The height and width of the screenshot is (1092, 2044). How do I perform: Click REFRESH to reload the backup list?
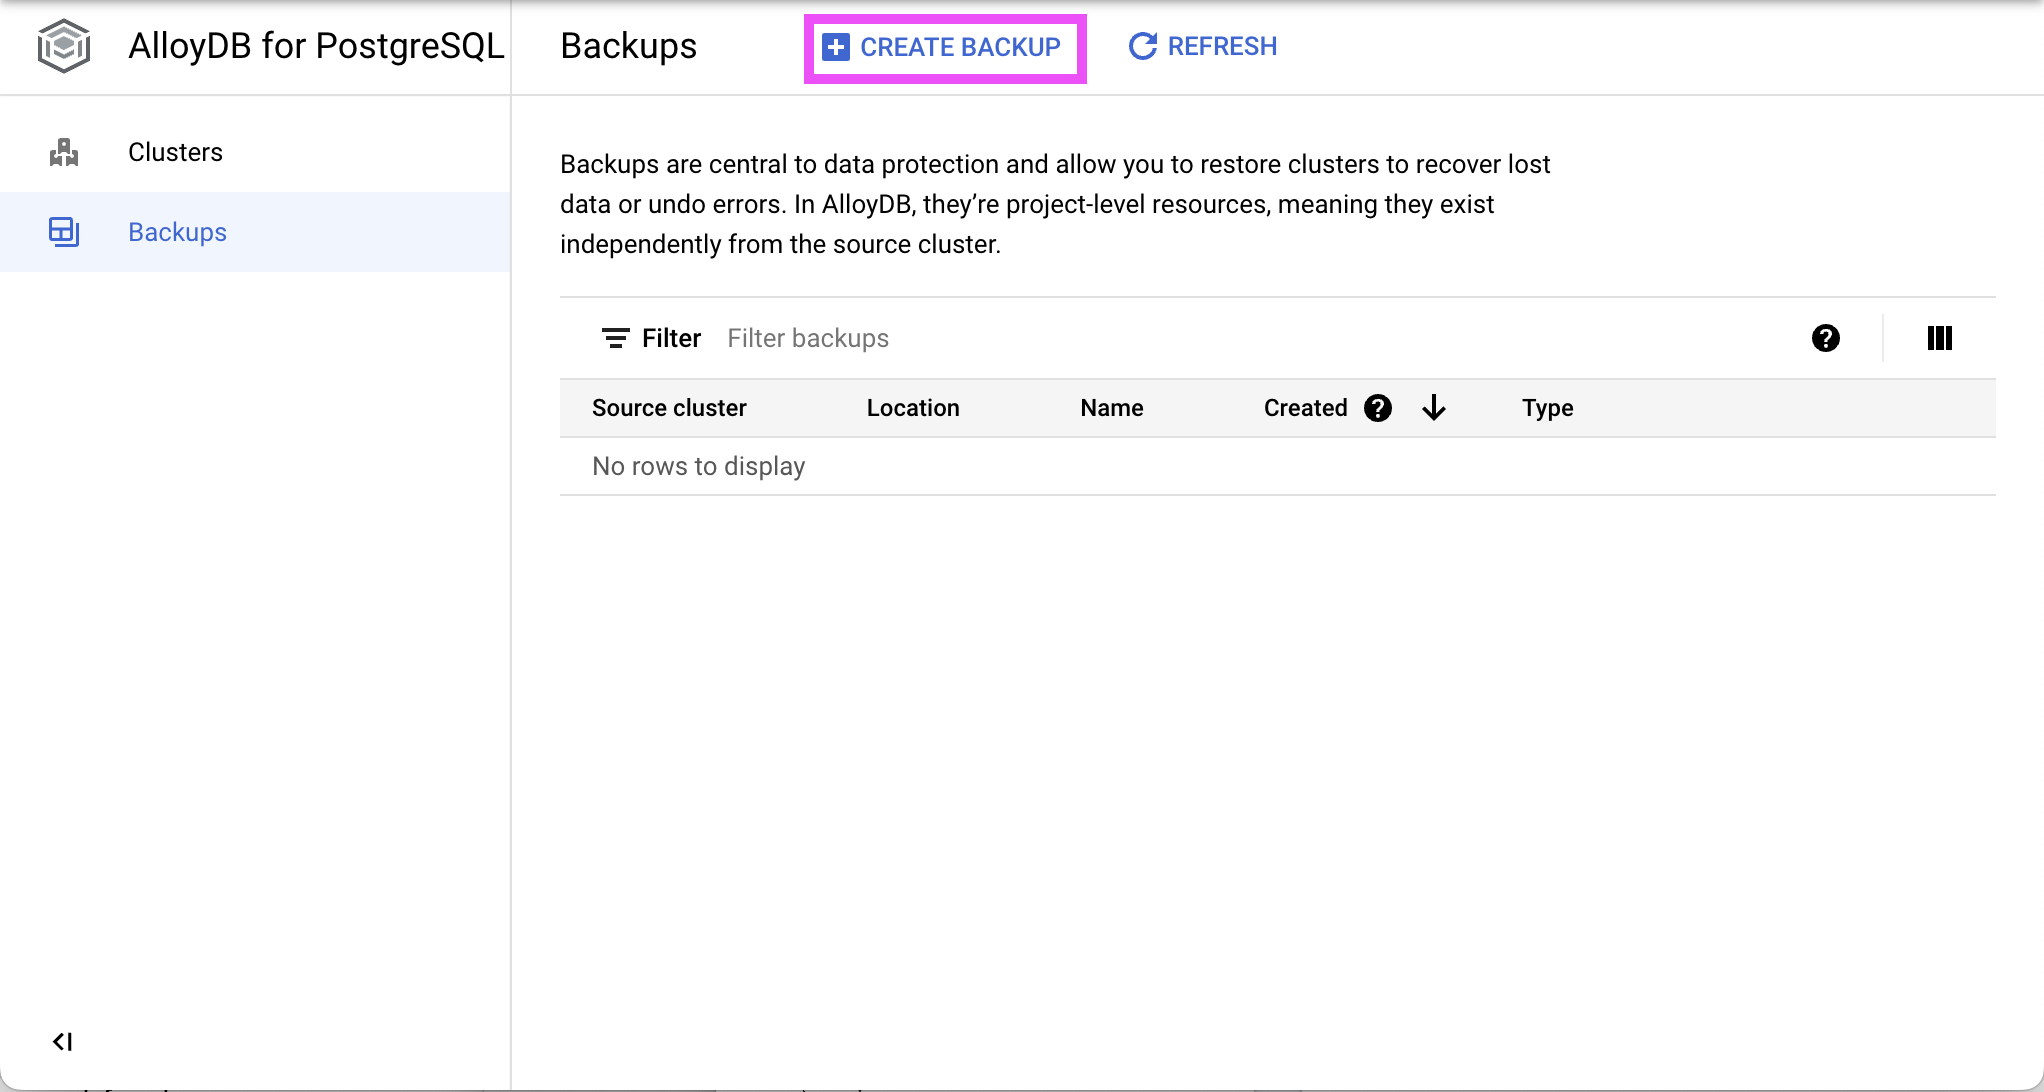click(x=1200, y=46)
